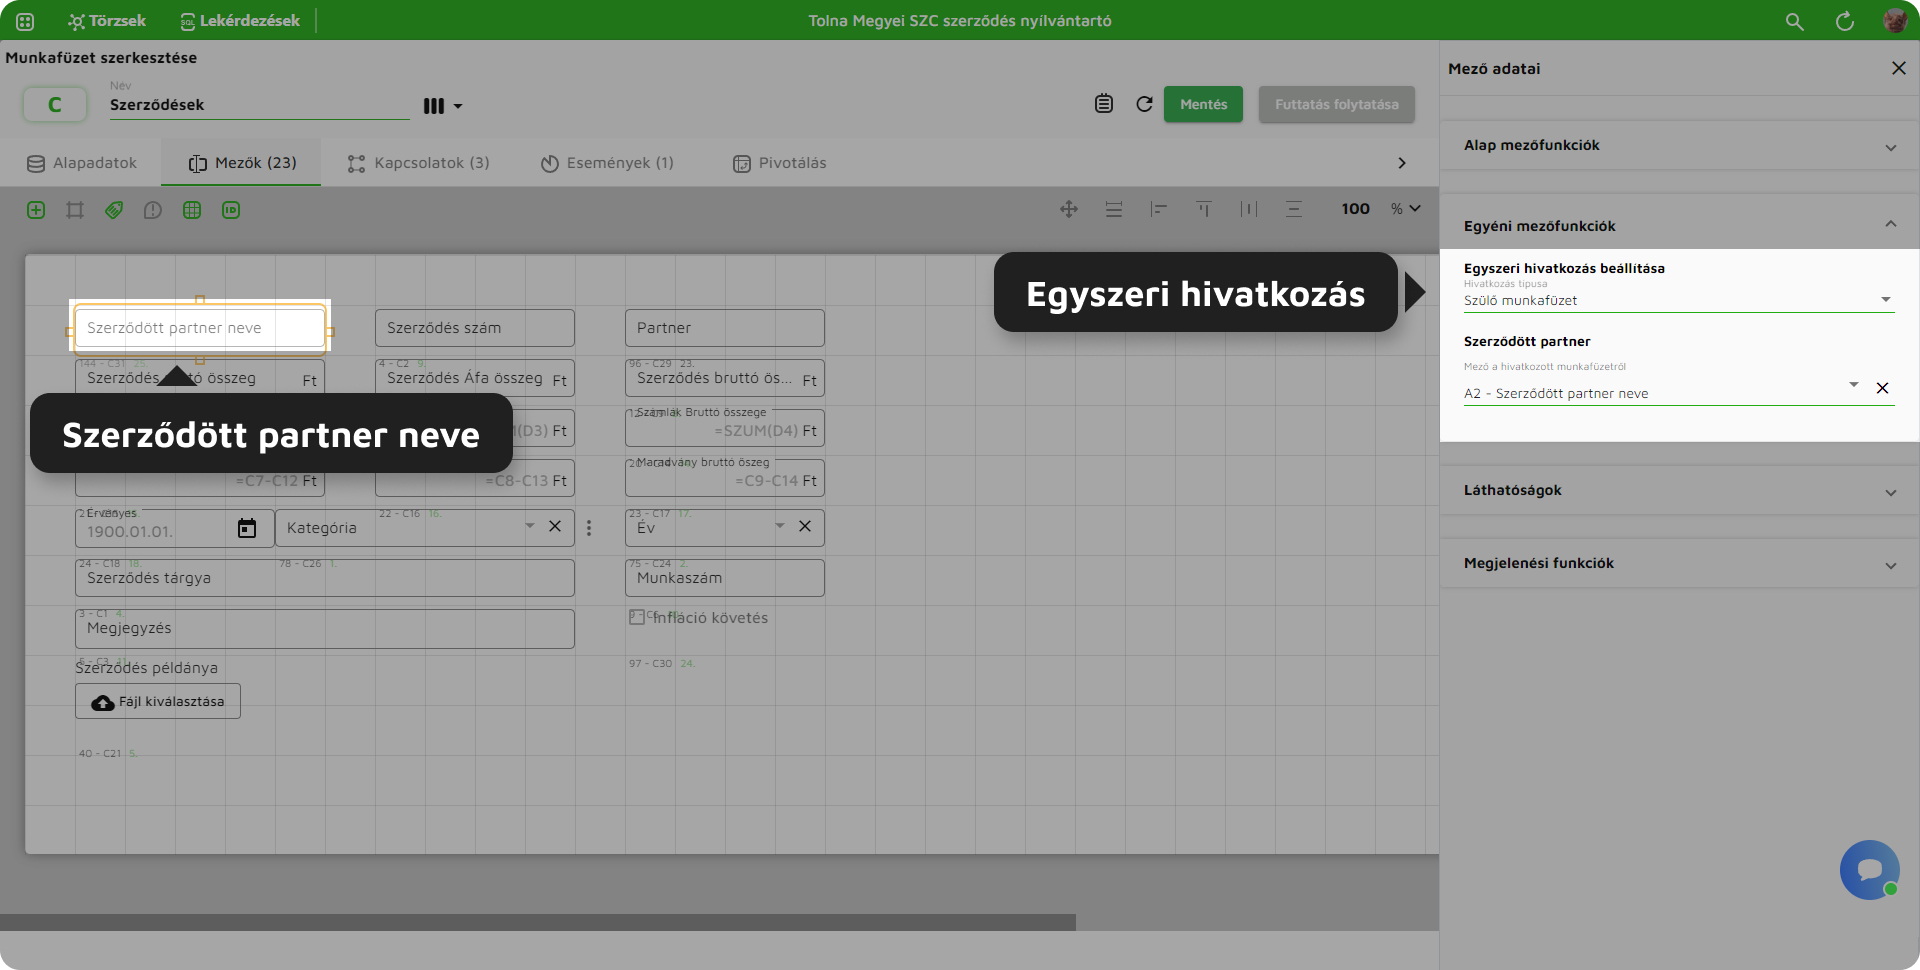Click the add field plus icon

(x=36, y=210)
